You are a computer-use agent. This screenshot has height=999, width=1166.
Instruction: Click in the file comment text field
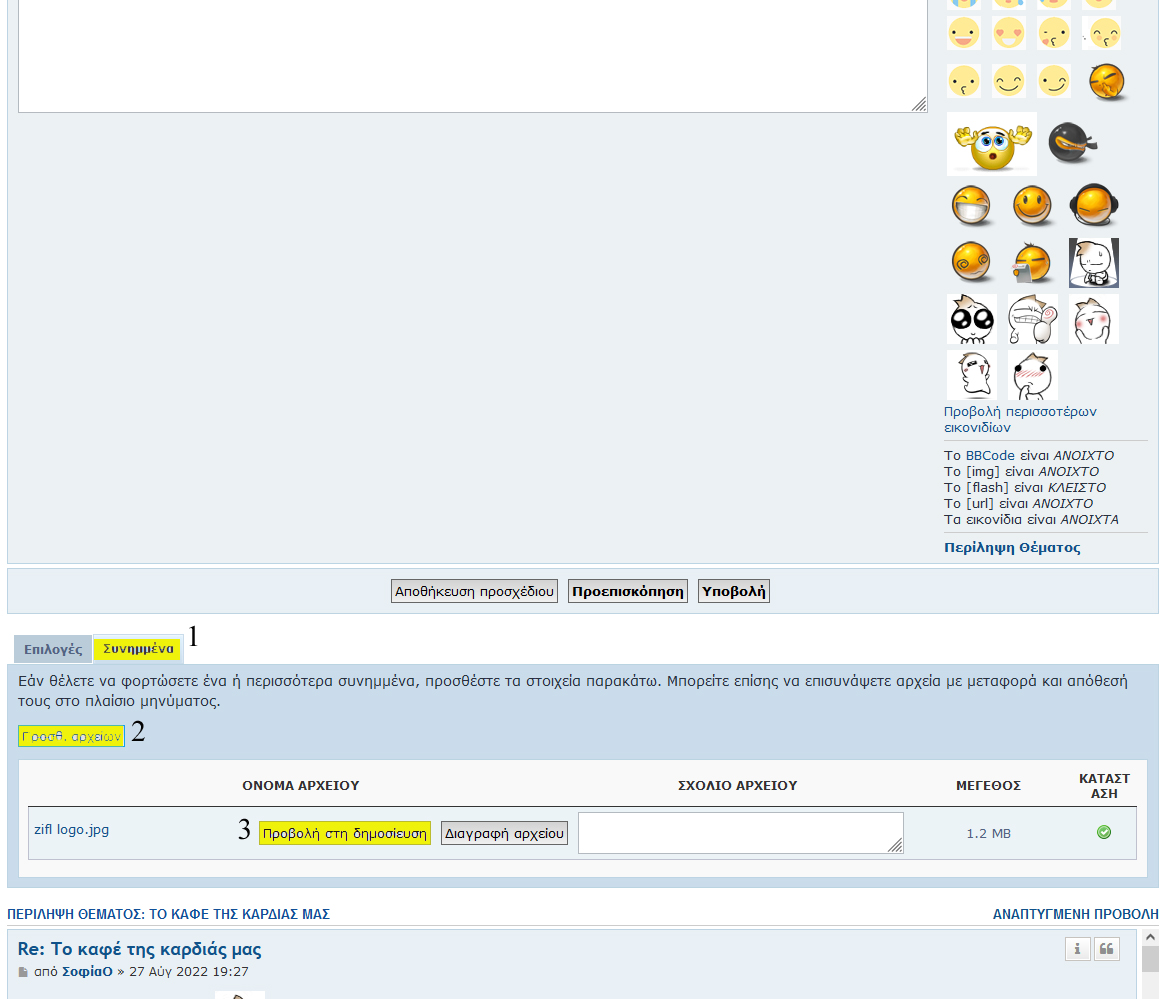pos(740,832)
